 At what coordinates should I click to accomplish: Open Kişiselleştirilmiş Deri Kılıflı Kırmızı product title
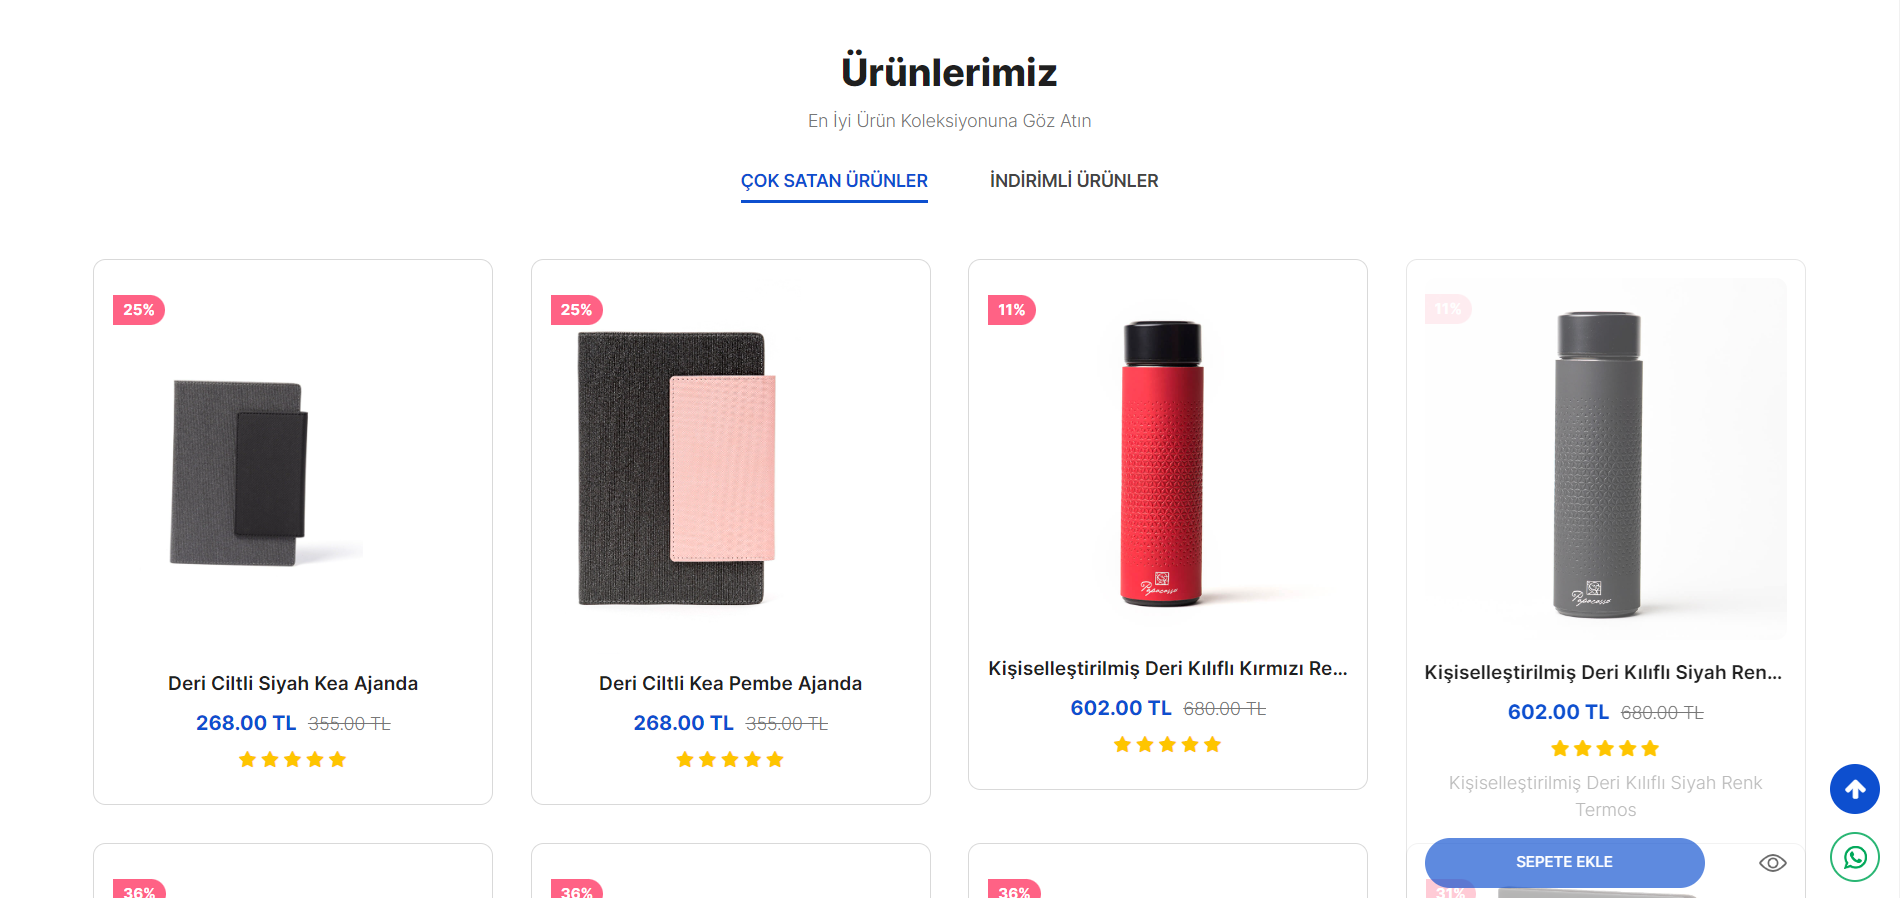[1167, 669]
